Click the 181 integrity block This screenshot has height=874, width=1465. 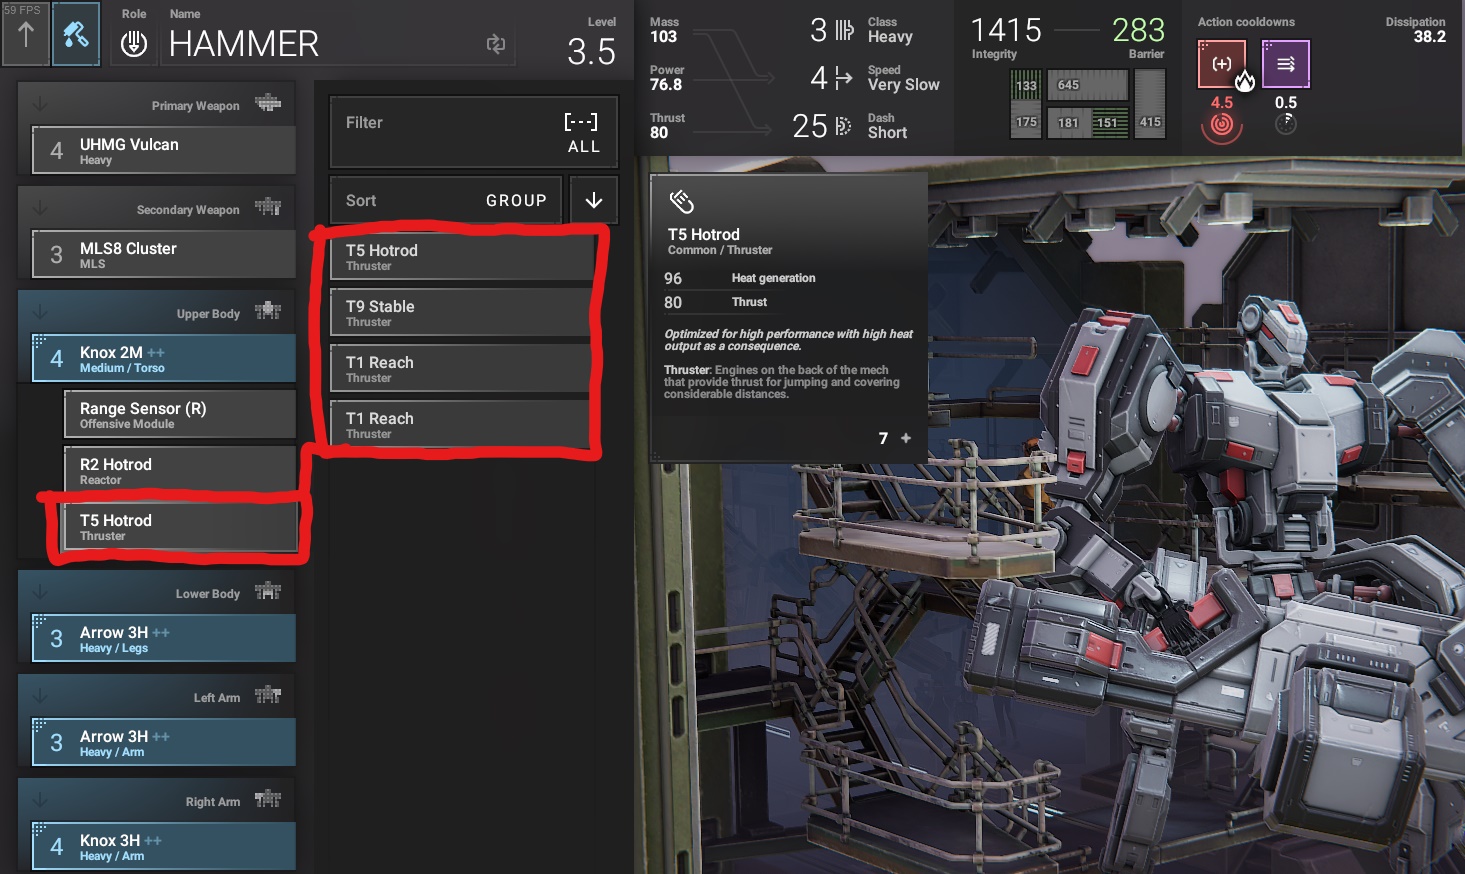pos(1069,122)
